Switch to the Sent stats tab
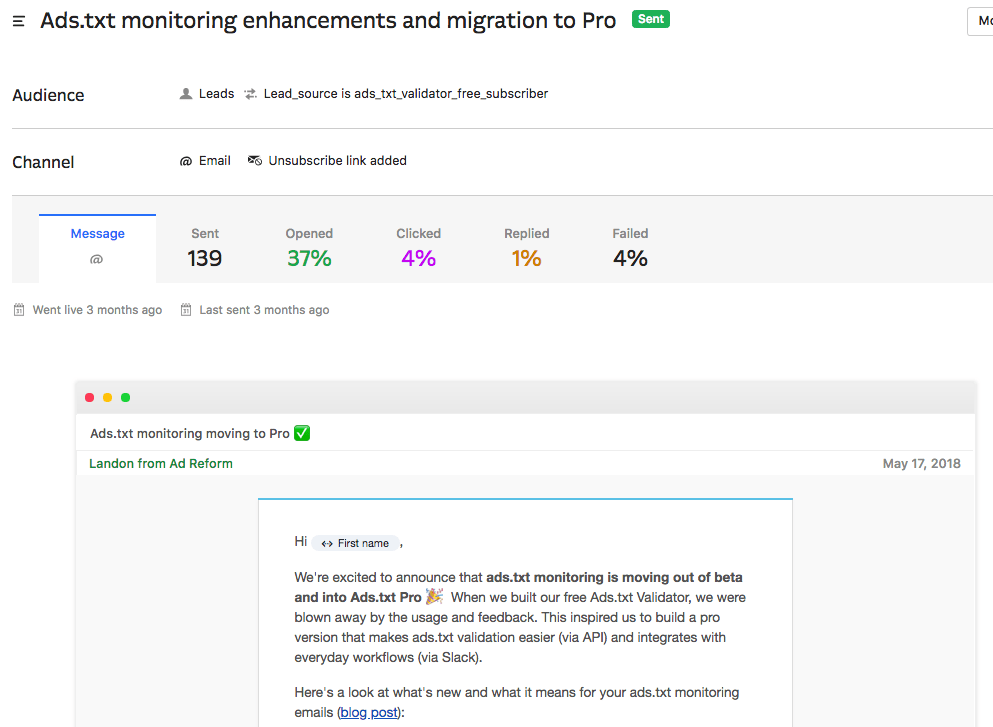The image size is (993, 727). (205, 247)
